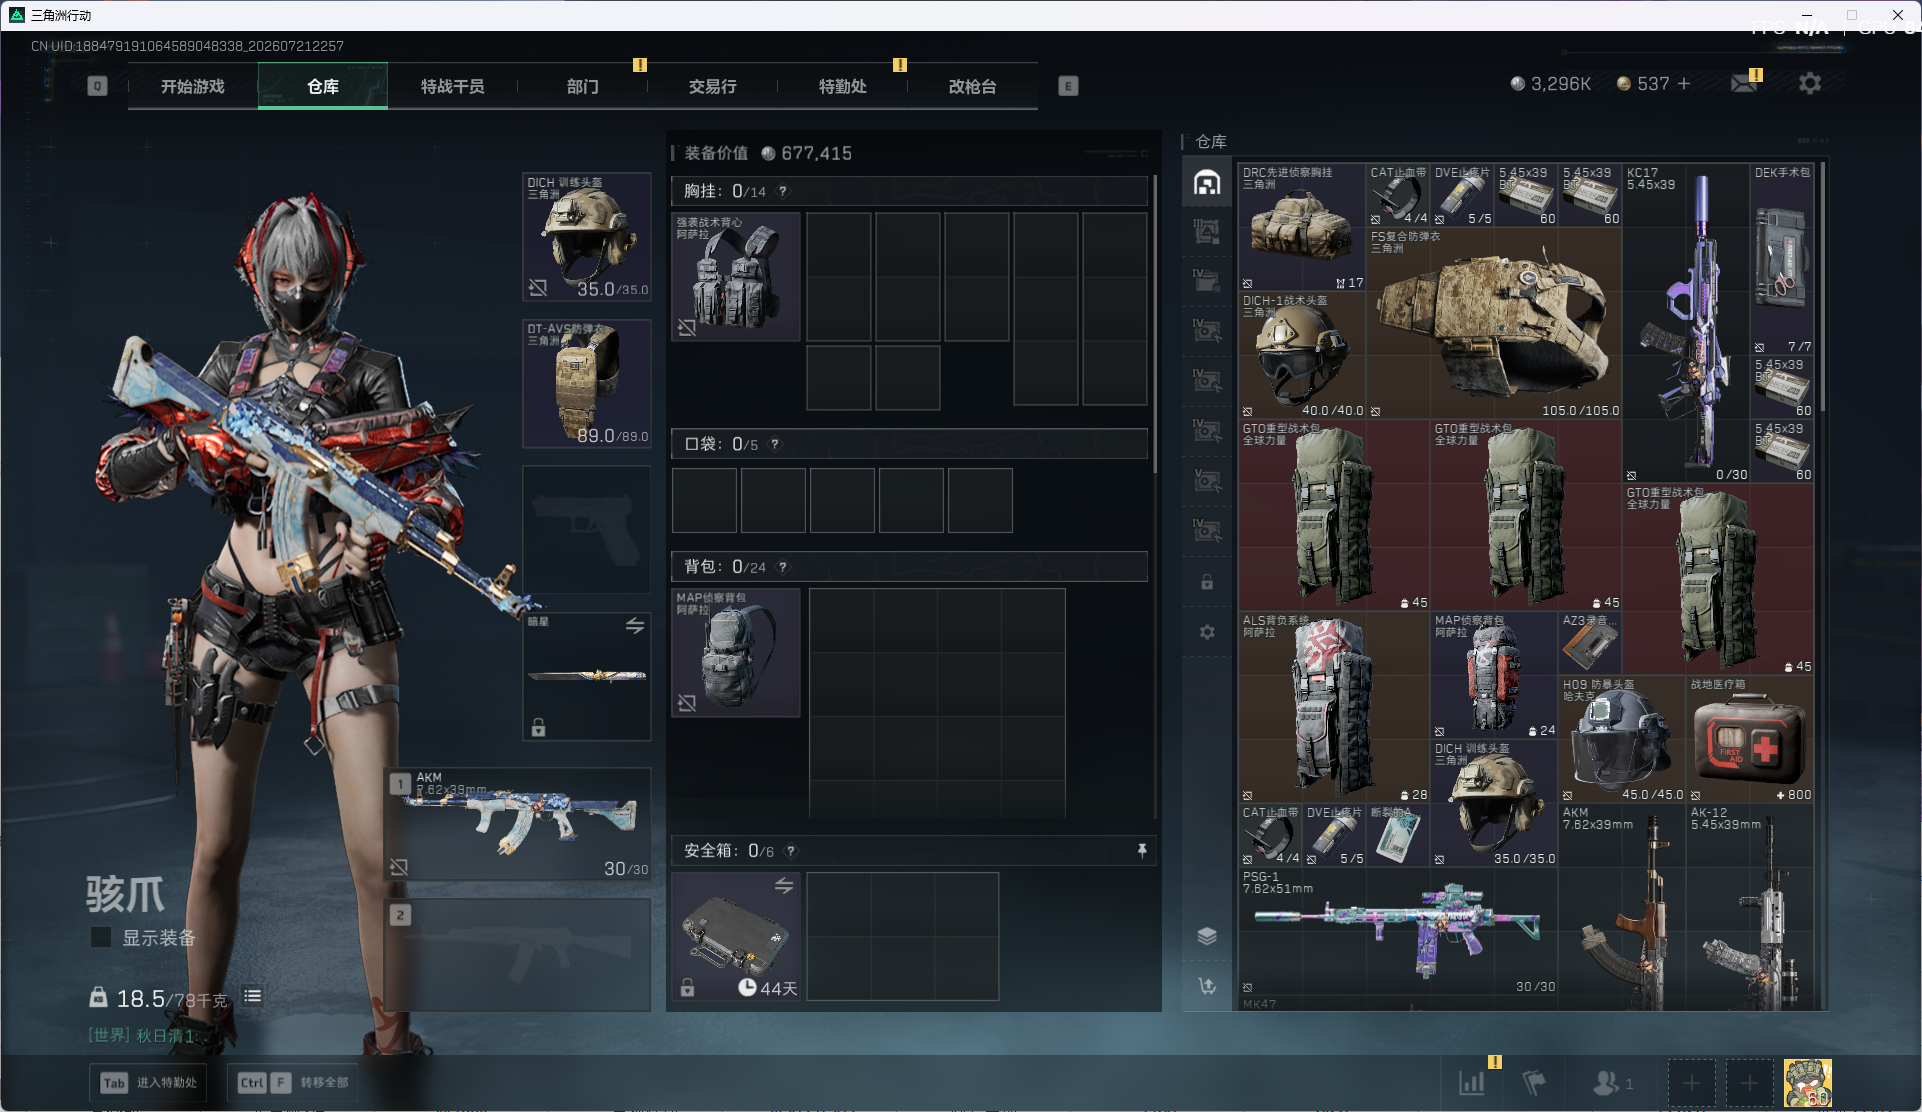This screenshot has width=1922, height=1112.
Task: Switch to the 部门 tab
Action: tap(583, 87)
